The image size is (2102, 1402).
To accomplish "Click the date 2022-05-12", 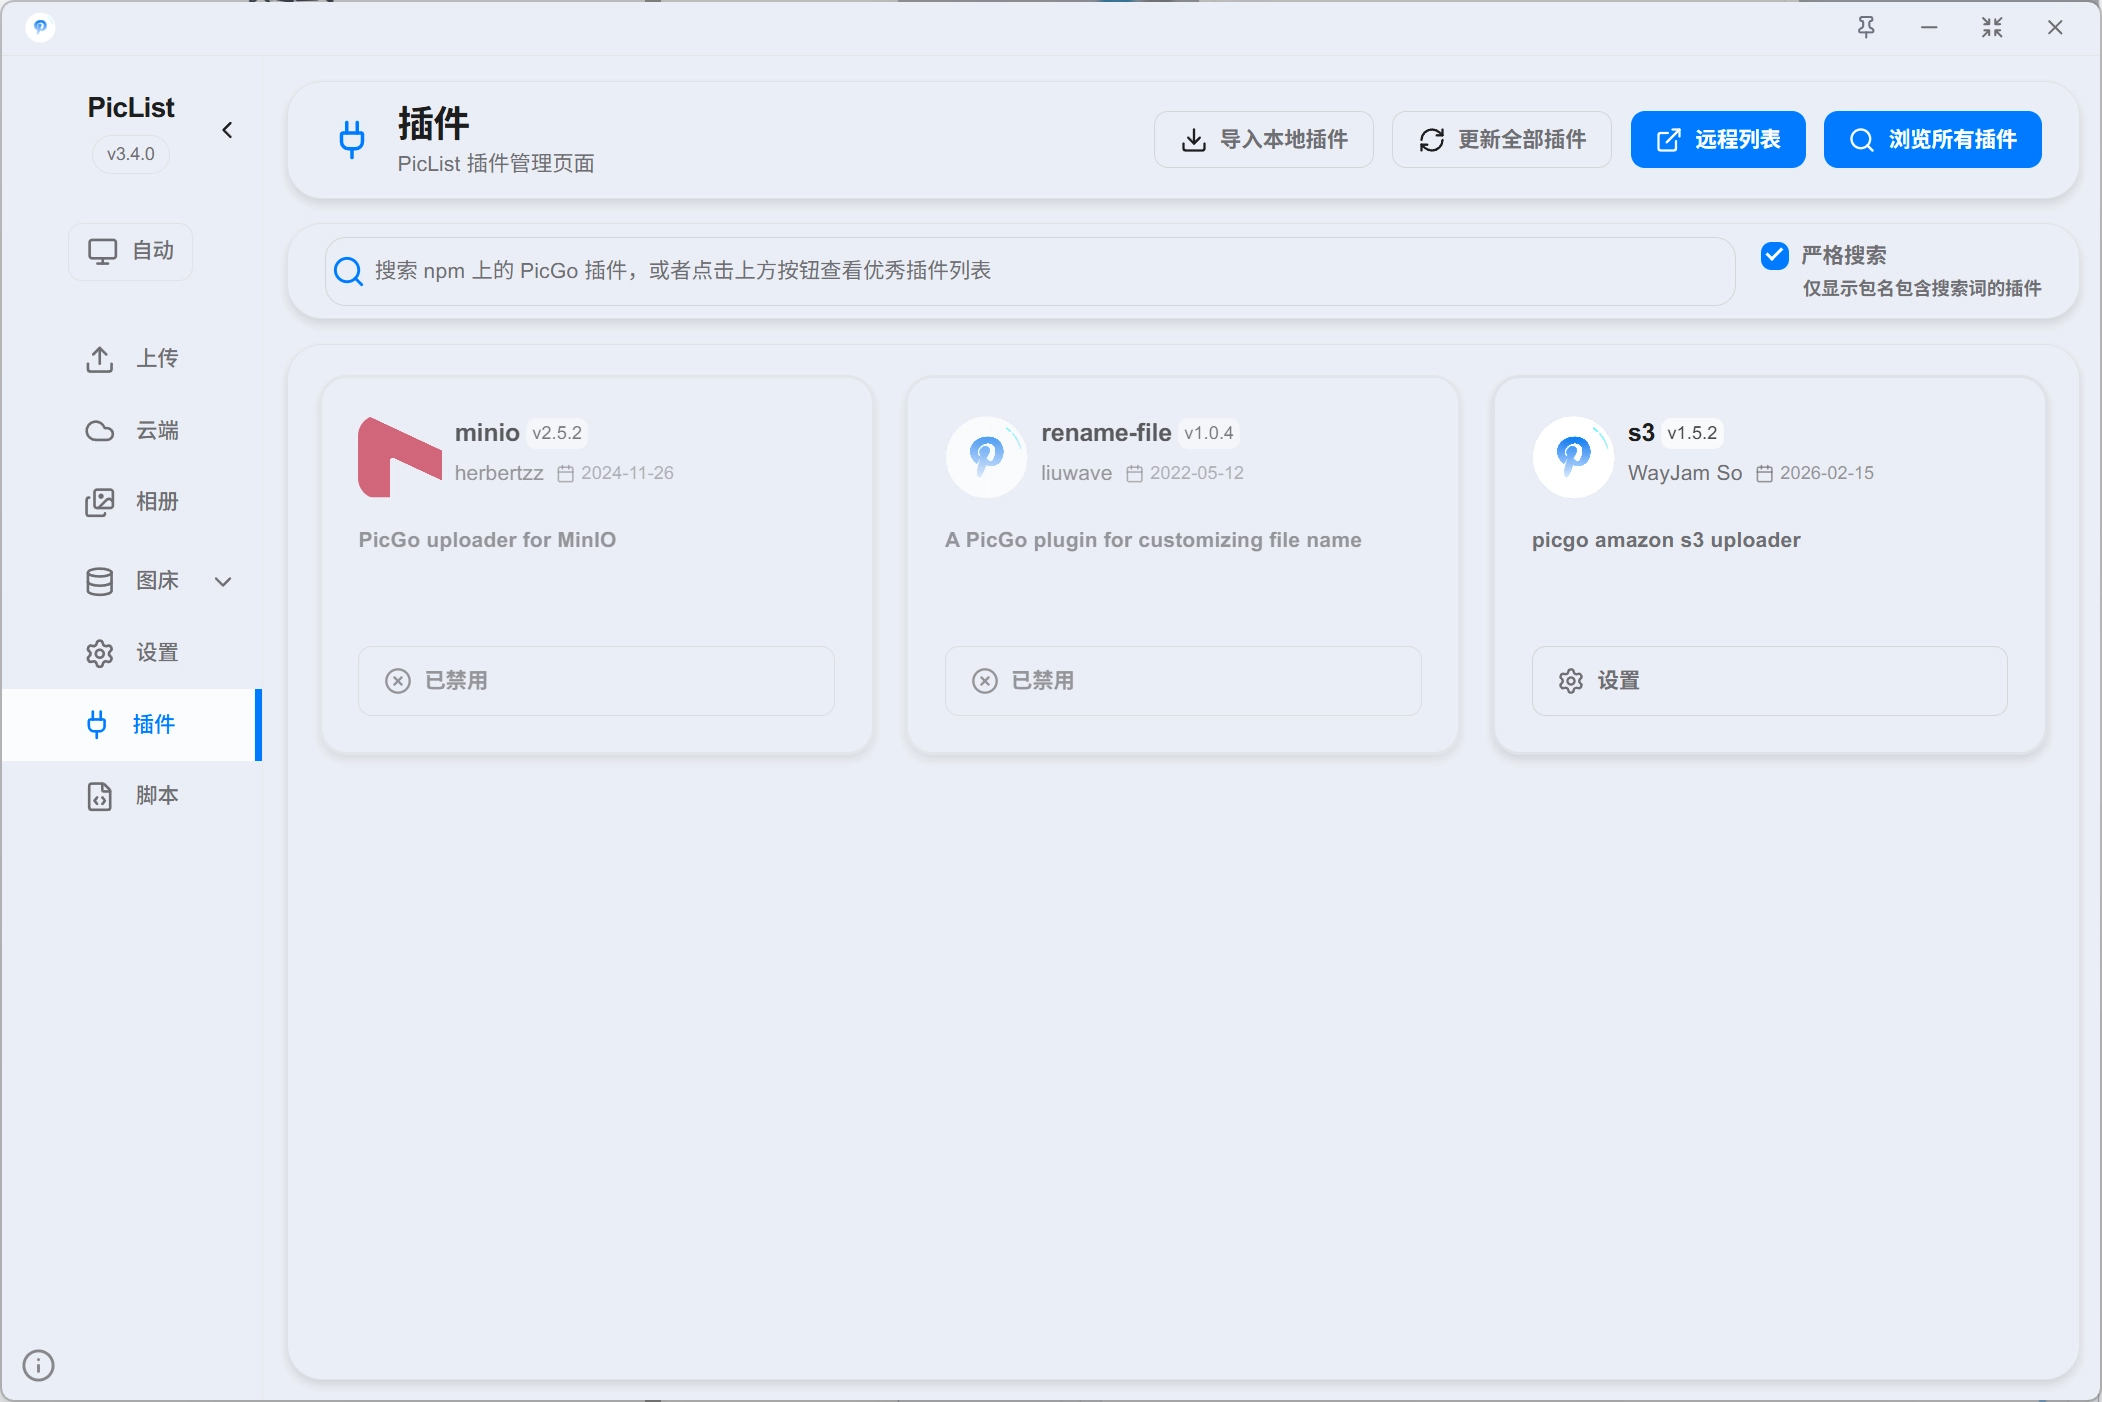I will 1197,473.
